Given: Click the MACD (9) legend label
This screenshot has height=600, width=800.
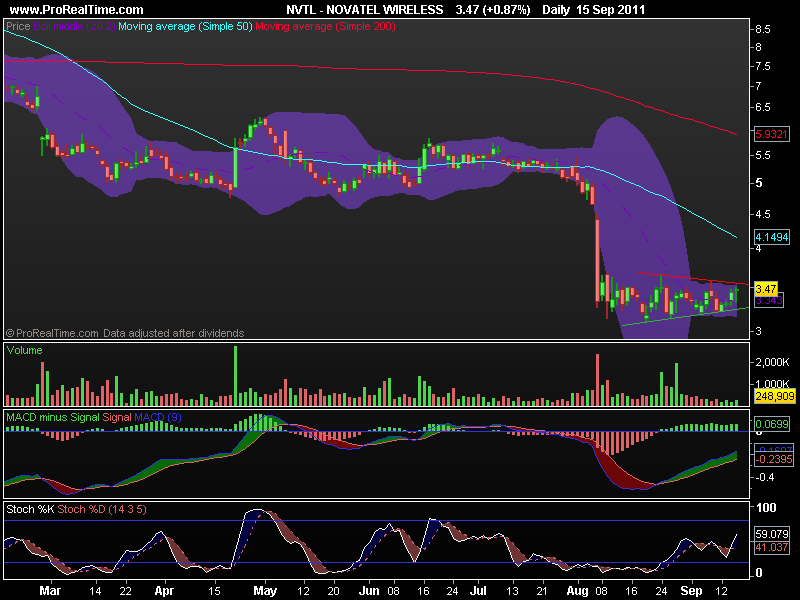Looking at the screenshot, I should click(x=158, y=417).
